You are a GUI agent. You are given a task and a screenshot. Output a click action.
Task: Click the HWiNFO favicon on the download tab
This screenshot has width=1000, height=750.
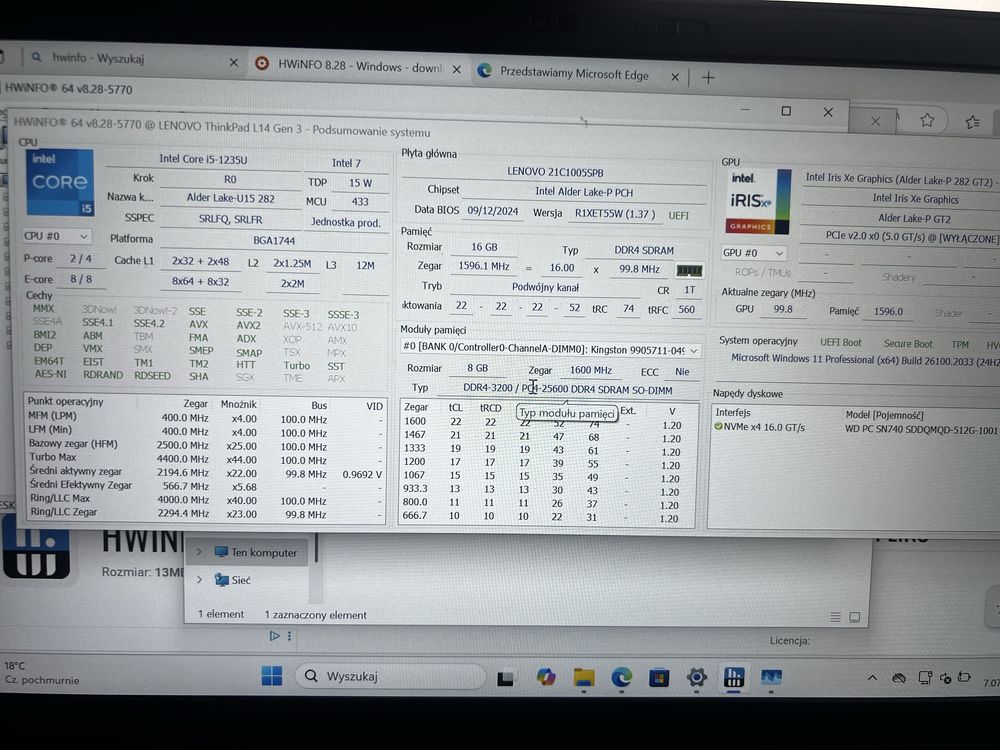click(x=261, y=64)
